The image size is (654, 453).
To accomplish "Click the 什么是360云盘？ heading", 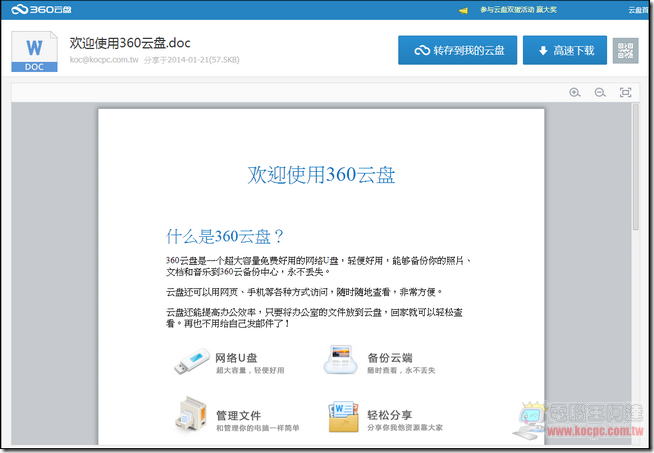I will tap(225, 237).
